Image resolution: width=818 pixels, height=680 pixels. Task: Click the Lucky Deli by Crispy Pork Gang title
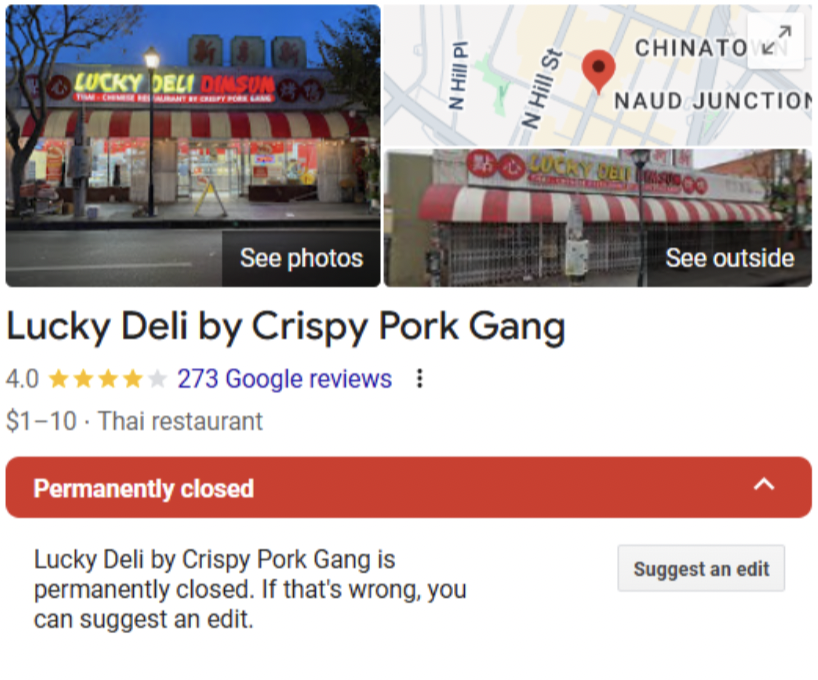(285, 327)
